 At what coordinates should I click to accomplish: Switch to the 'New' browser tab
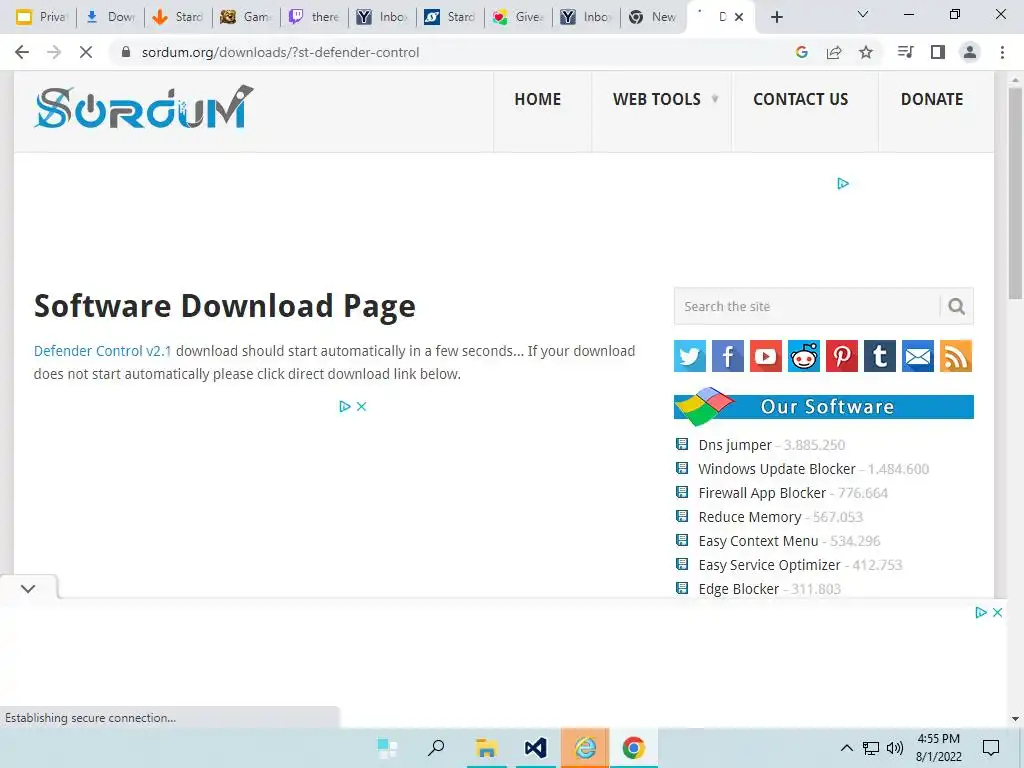point(653,17)
